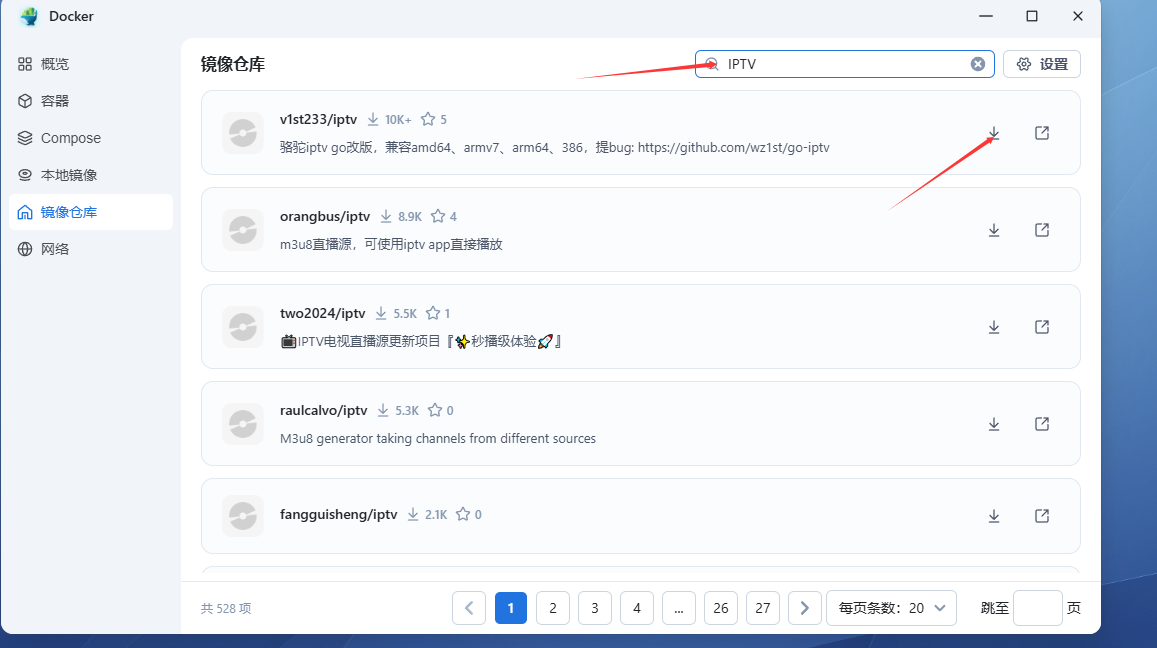
Task: Download the orangbus/iptv image
Action: tap(994, 230)
